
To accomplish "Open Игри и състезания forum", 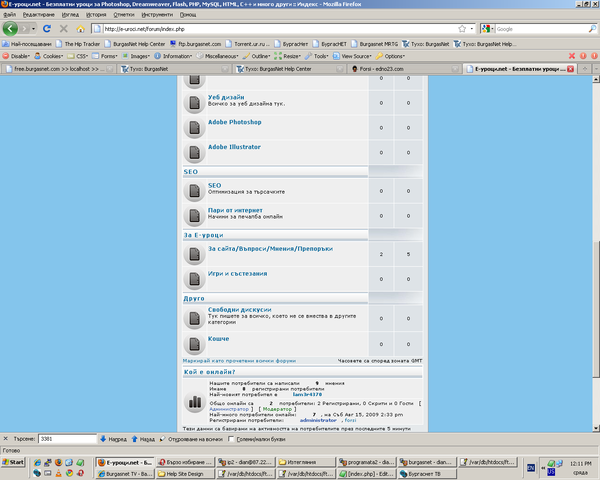I will [x=238, y=274].
